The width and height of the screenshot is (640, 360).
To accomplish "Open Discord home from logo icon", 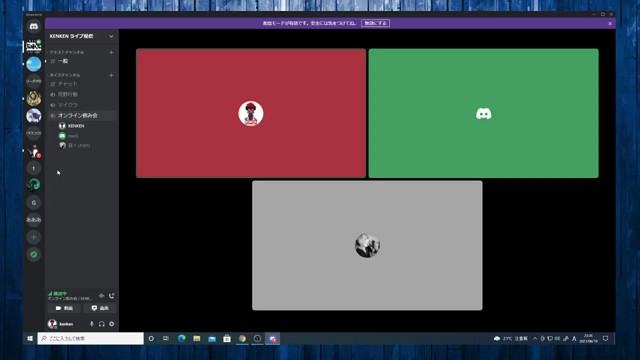I will (34, 27).
